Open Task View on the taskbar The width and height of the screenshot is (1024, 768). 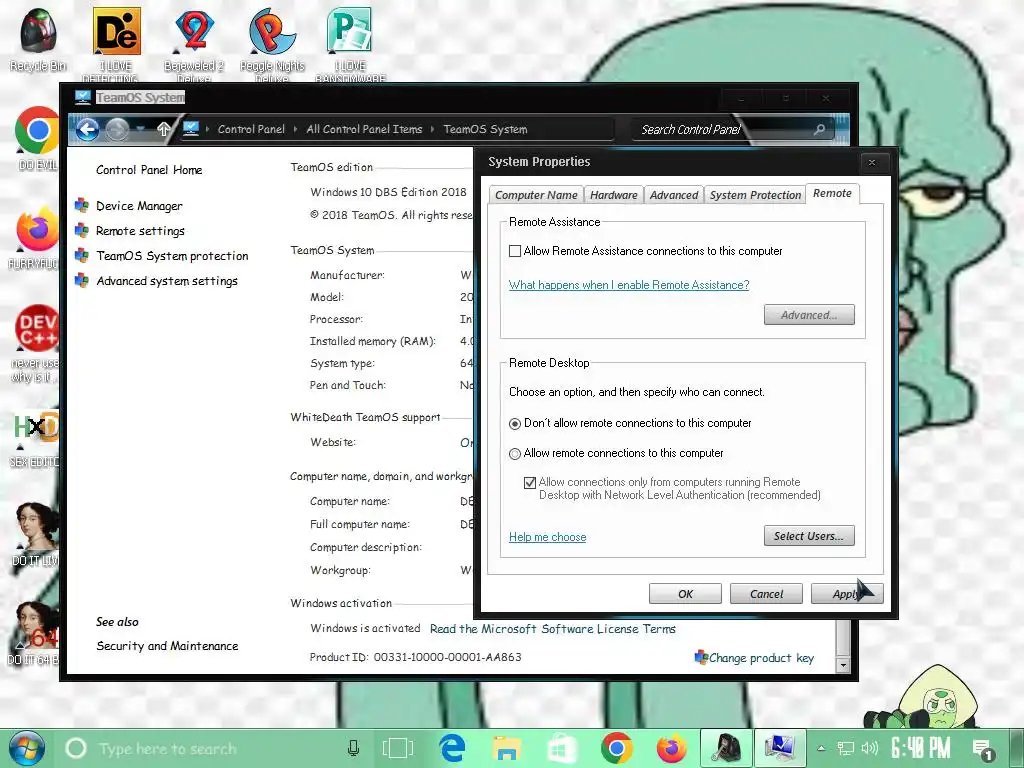tap(398, 748)
